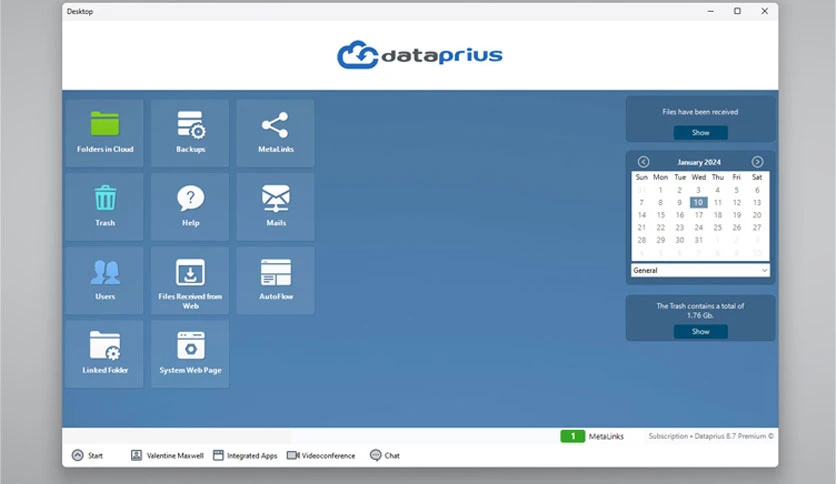Go to previous month in calendar
Viewport: 836px width, 484px height.
click(x=644, y=162)
